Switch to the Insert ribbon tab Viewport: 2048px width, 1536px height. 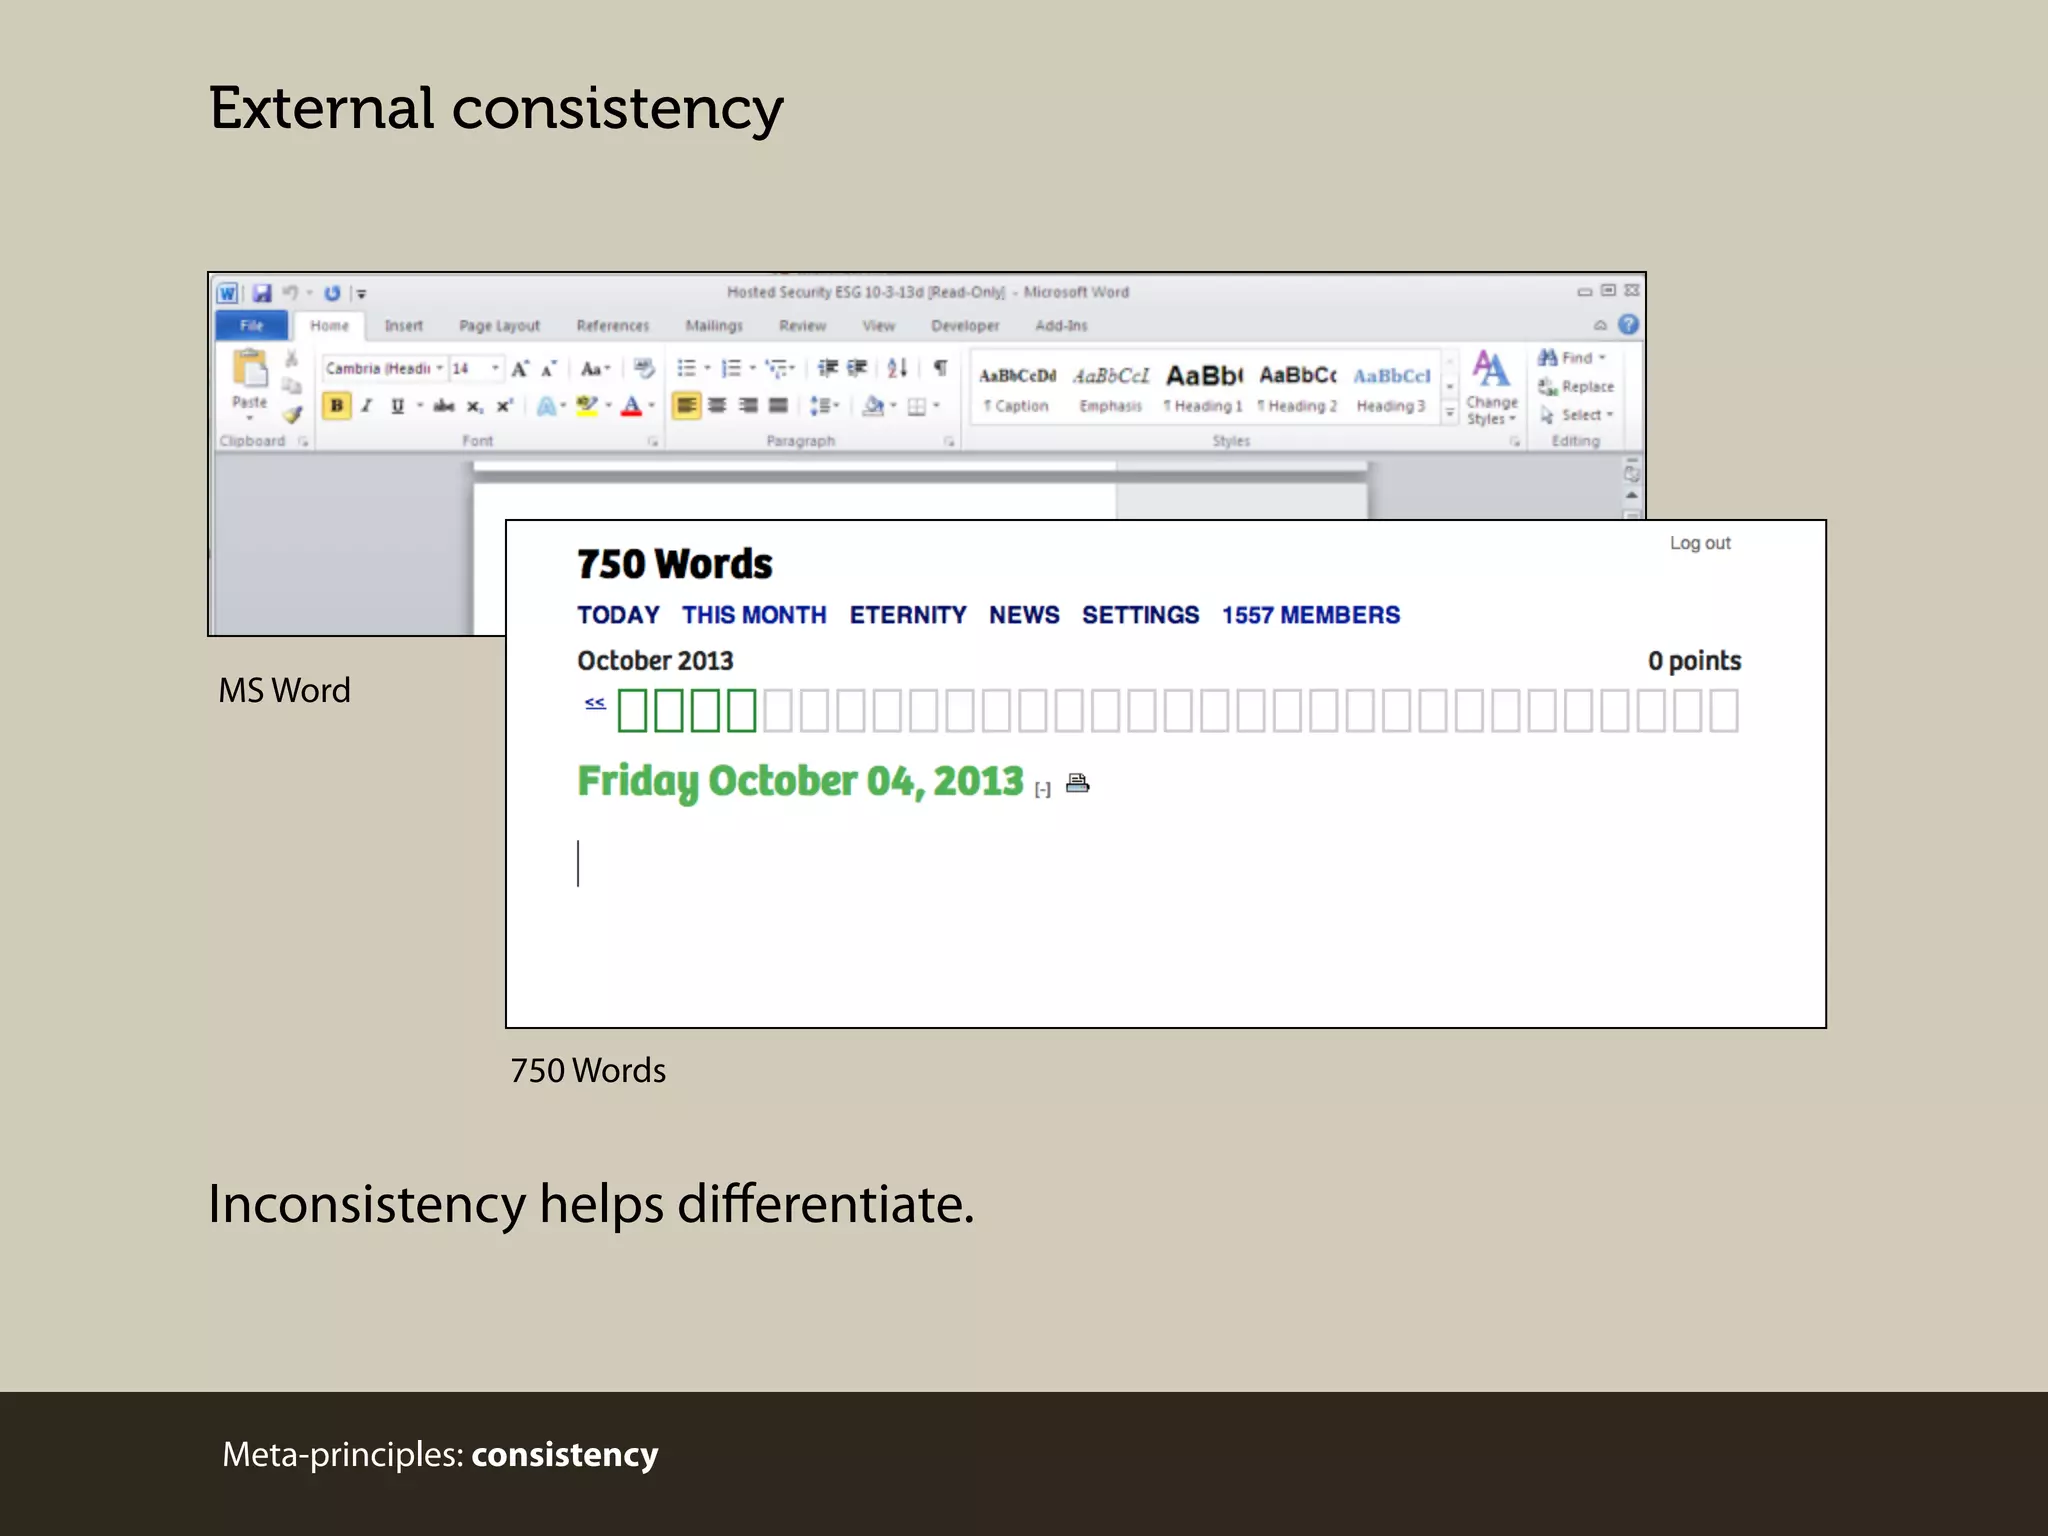(404, 326)
